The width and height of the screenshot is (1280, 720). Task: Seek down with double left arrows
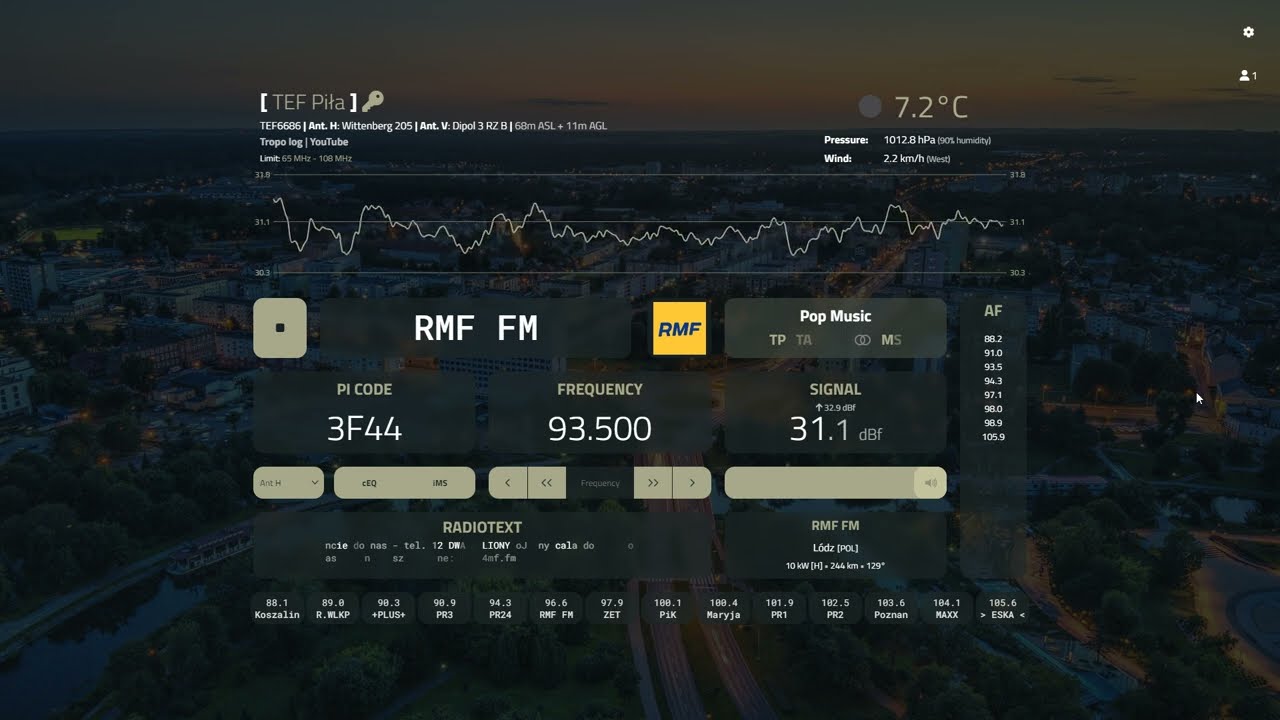(546, 483)
